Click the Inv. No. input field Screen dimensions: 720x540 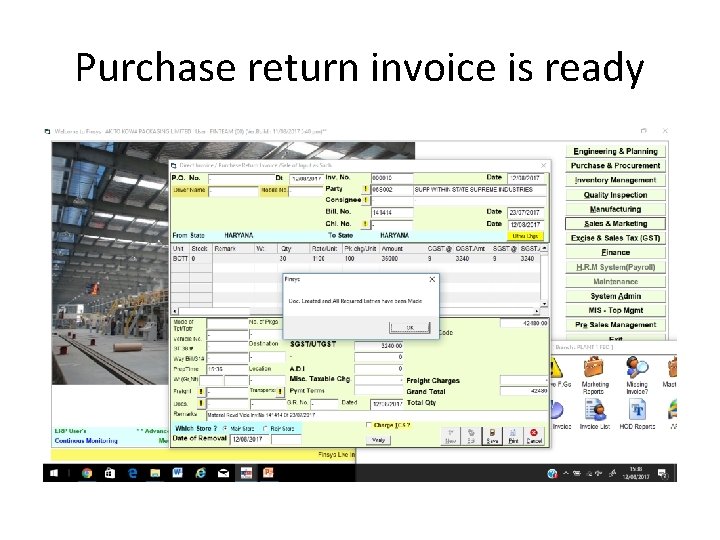[x=392, y=178]
